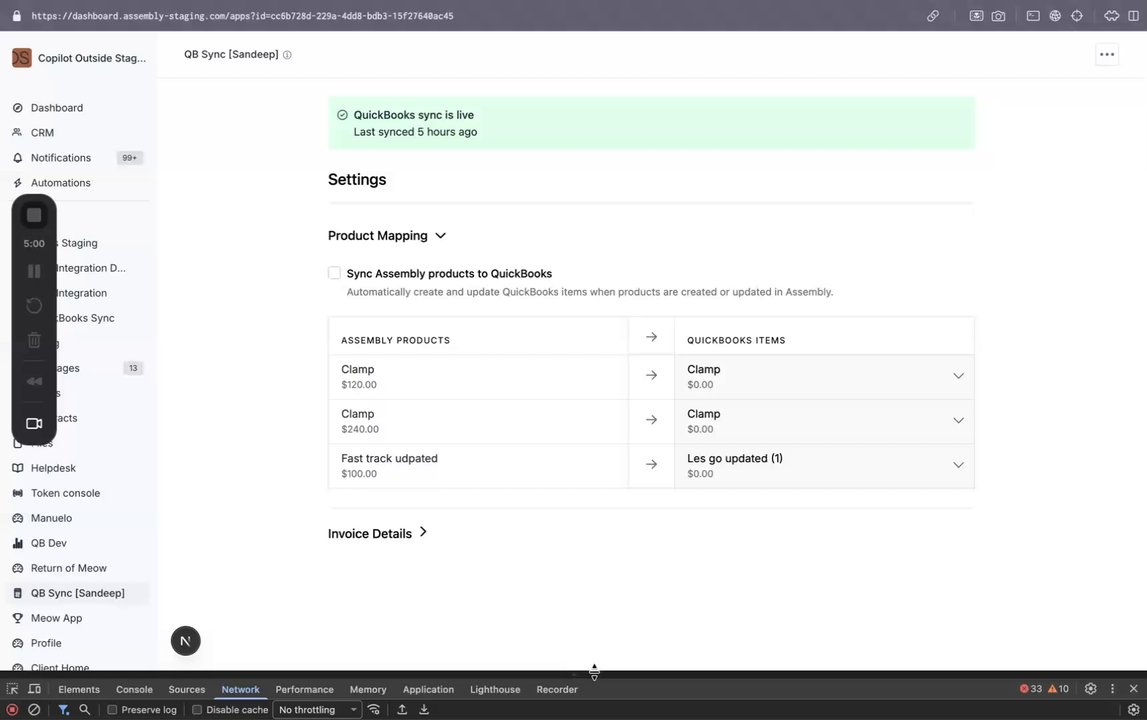Go to Helpdesk in the sidebar
1147x720 pixels.
[x=53, y=468]
